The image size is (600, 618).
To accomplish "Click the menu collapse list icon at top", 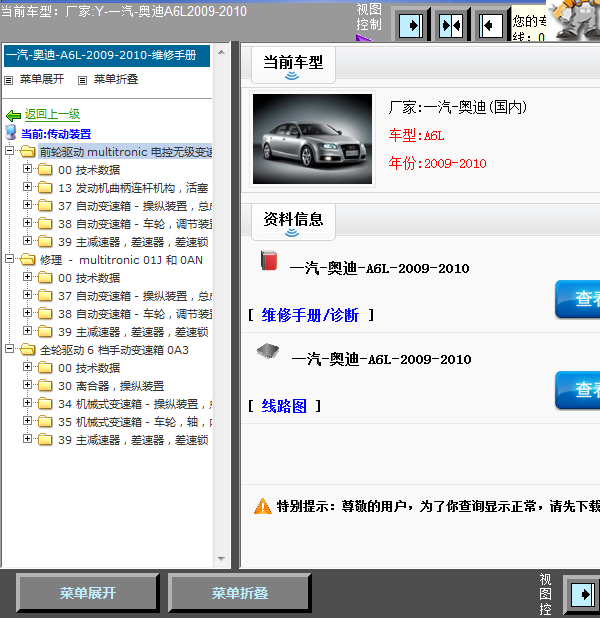I will tap(82, 80).
